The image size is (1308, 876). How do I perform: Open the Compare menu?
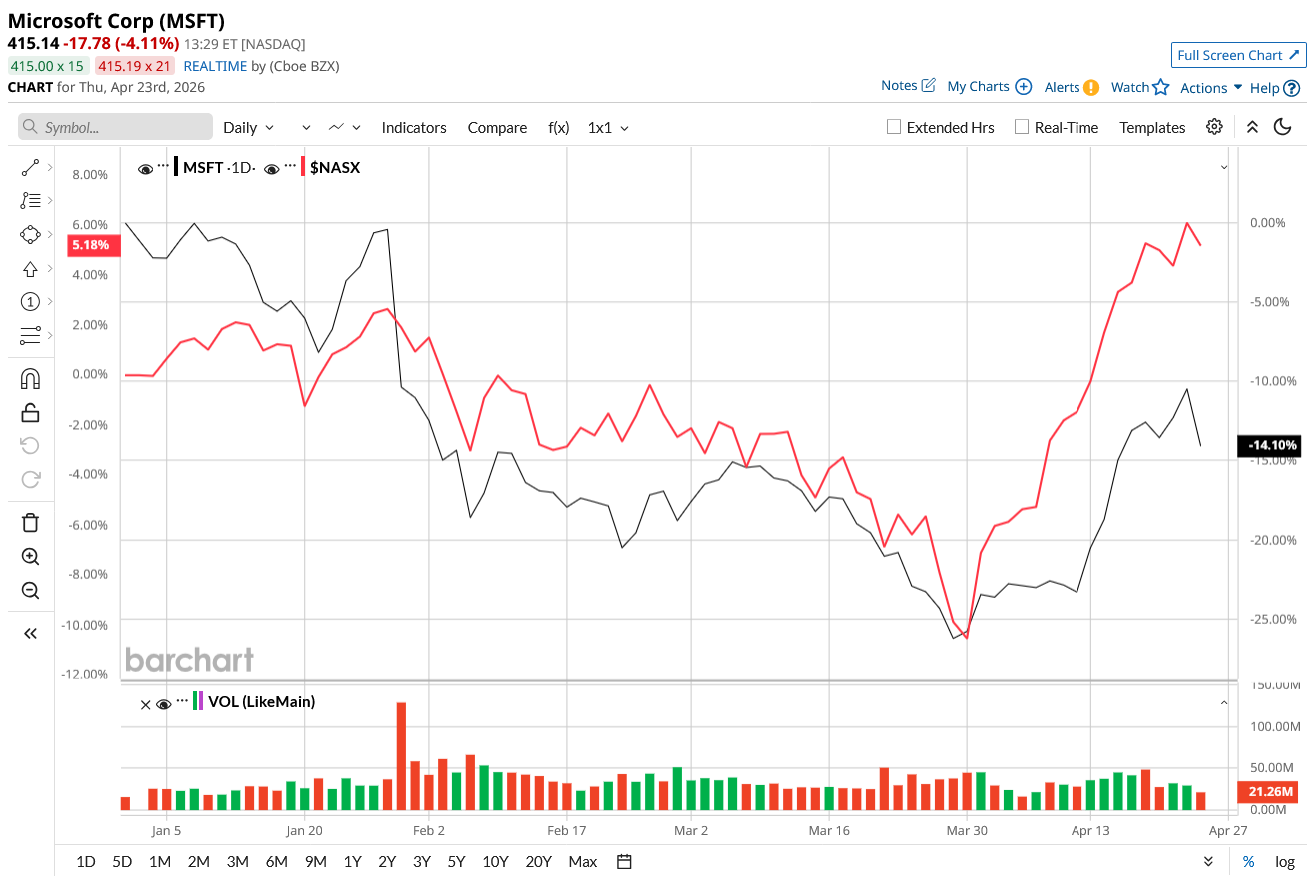pos(497,127)
